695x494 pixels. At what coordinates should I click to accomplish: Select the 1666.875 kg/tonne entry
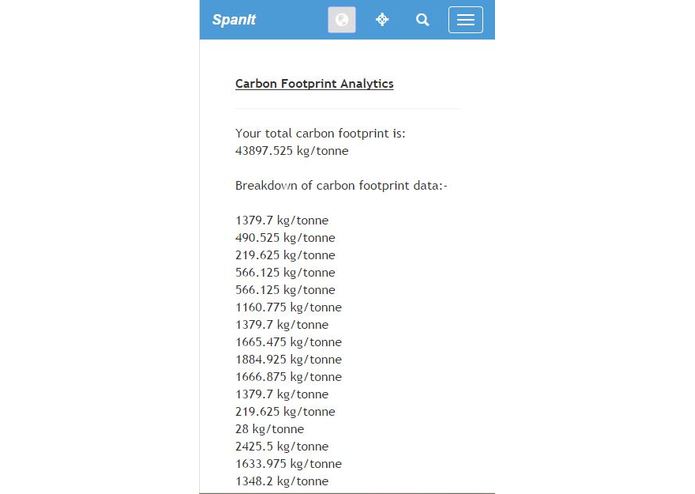click(x=289, y=377)
